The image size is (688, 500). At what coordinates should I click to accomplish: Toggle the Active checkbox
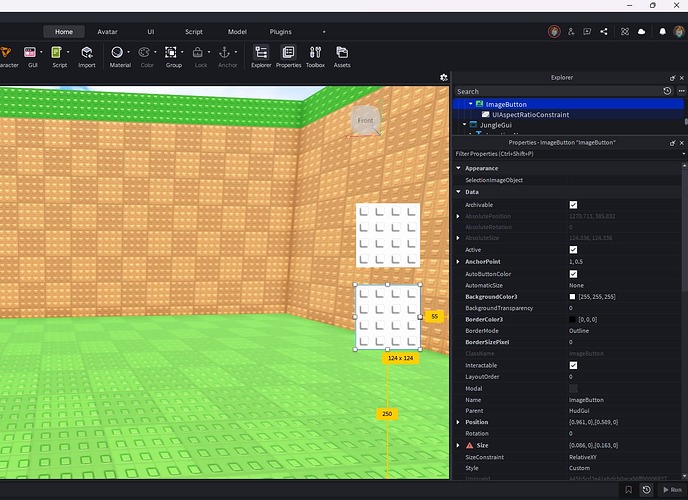click(x=573, y=250)
